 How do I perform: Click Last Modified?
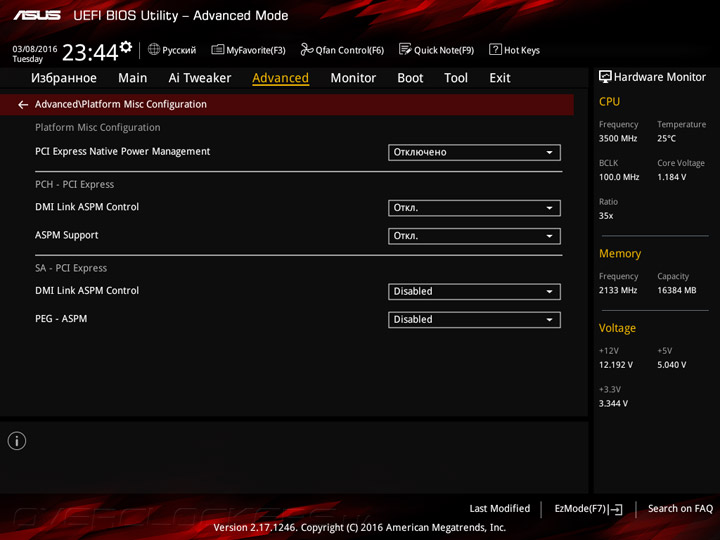(x=500, y=508)
